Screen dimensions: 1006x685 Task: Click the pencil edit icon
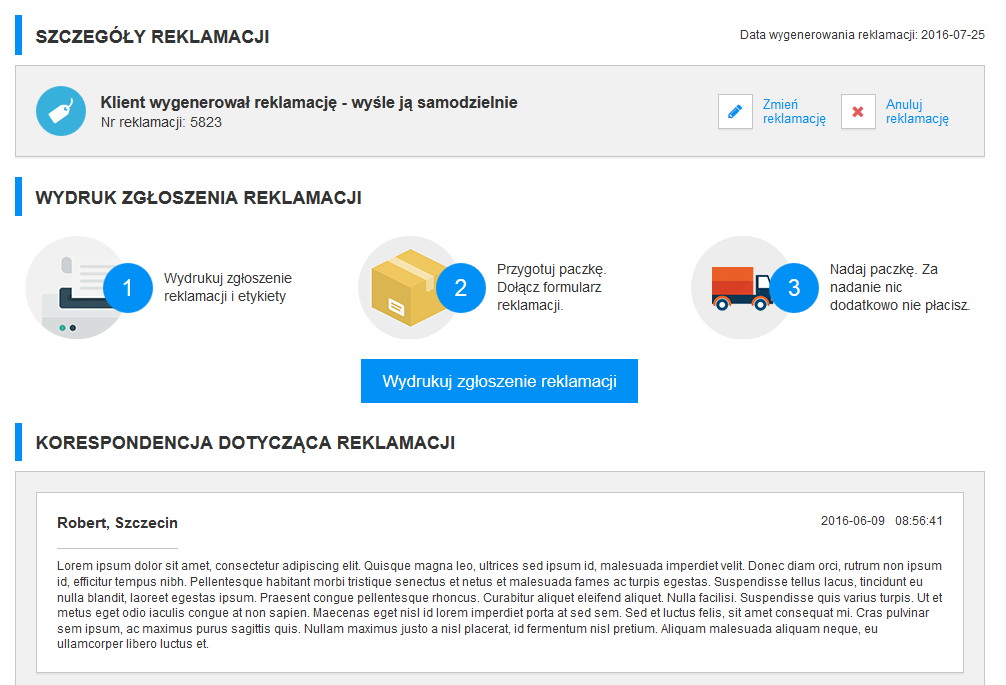coord(735,112)
